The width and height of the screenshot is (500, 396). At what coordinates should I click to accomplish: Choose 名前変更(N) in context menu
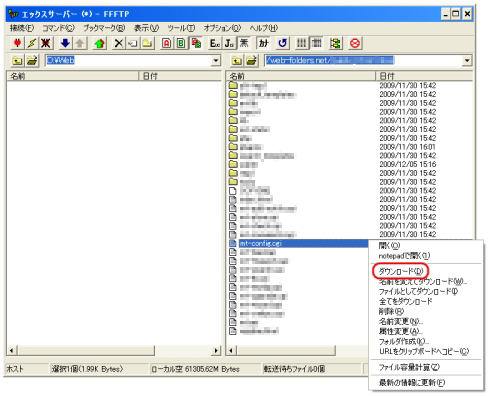pyautogui.click(x=426, y=321)
